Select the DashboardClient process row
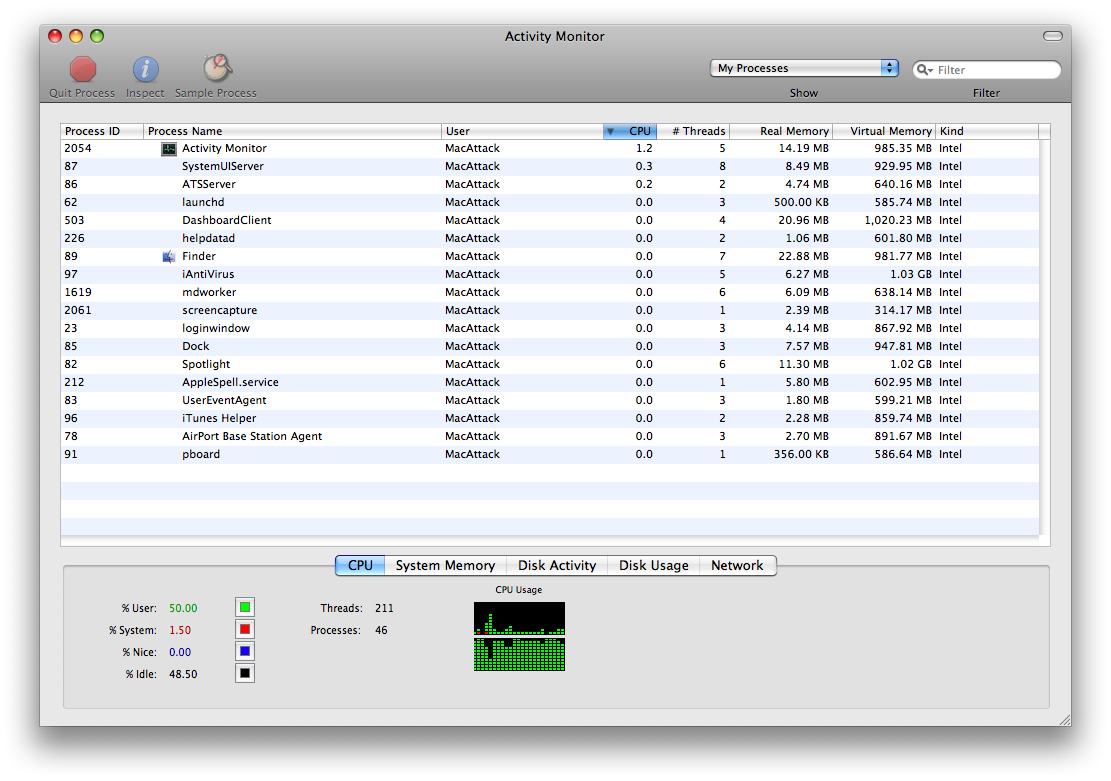This screenshot has height=781, width=1111. coord(551,220)
